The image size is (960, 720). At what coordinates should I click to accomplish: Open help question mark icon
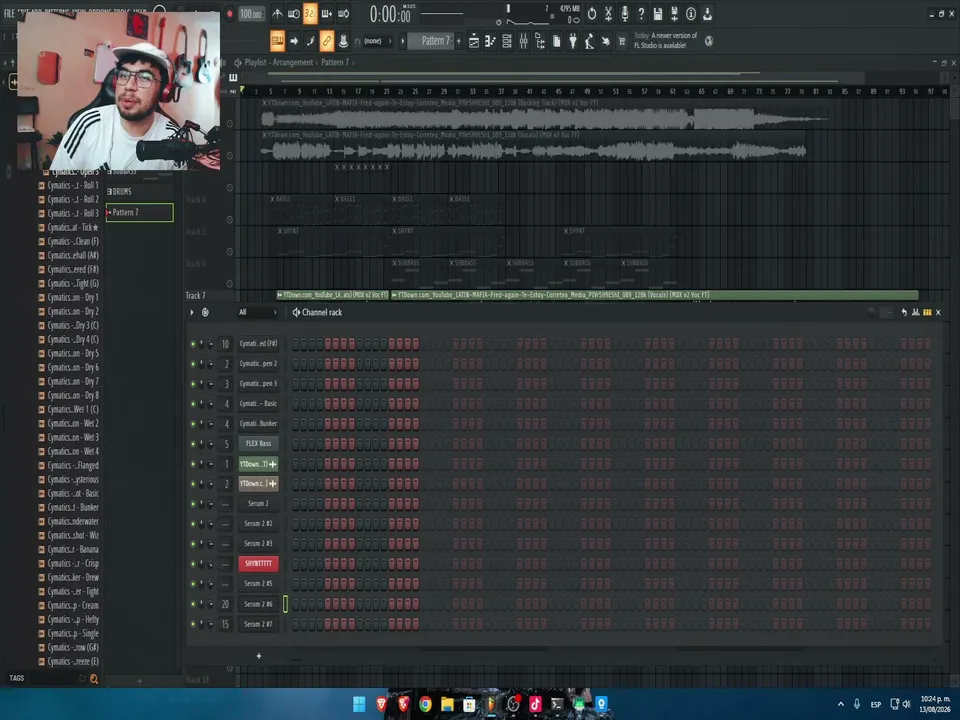click(642, 13)
